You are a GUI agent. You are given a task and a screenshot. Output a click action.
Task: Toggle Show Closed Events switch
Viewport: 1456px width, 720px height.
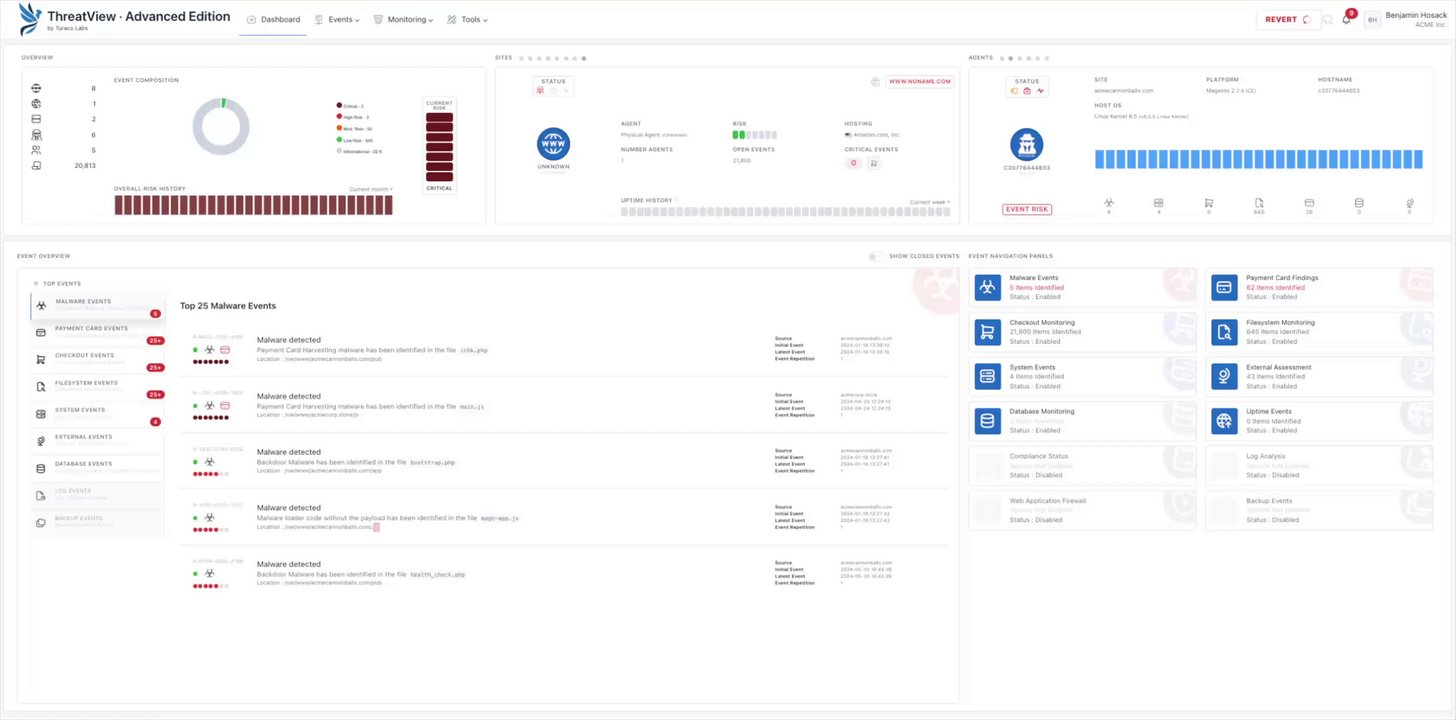(876, 256)
